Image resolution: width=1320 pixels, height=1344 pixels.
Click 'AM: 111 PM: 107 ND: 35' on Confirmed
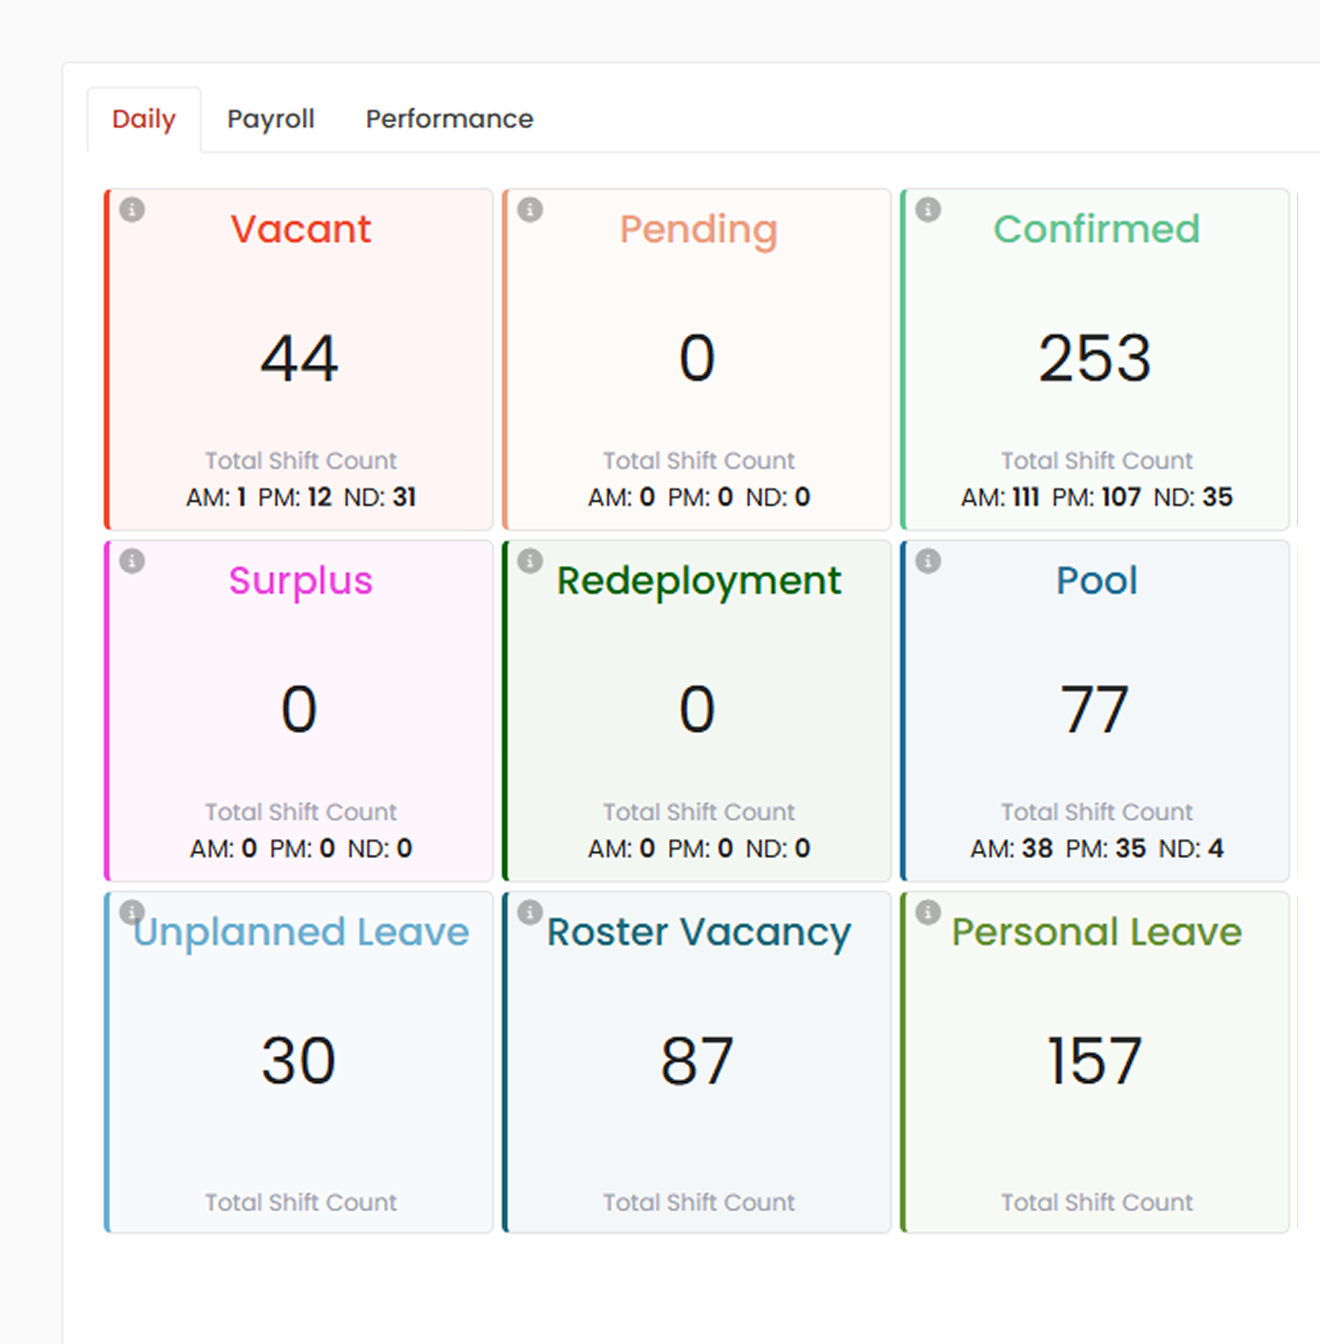1097,497
